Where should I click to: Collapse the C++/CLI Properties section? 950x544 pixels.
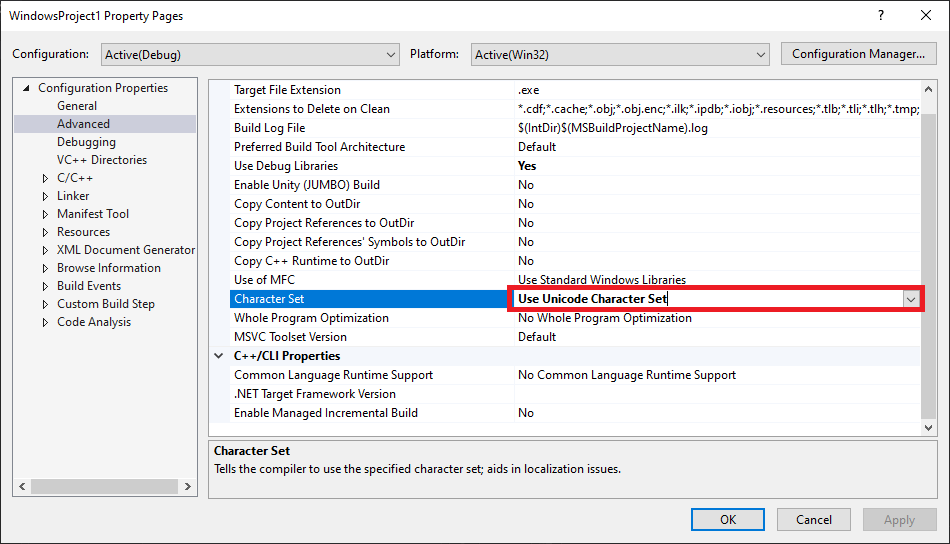[x=219, y=356]
